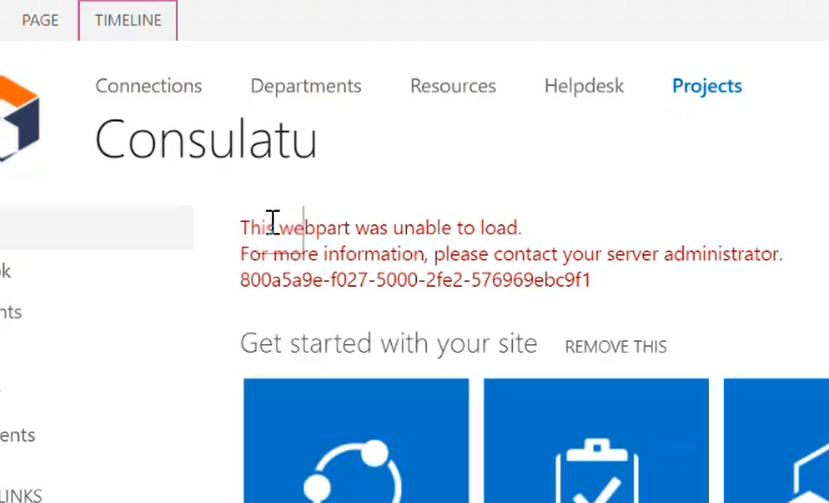Go to Departments in top navigation
829x503 pixels.
point(305,86)
